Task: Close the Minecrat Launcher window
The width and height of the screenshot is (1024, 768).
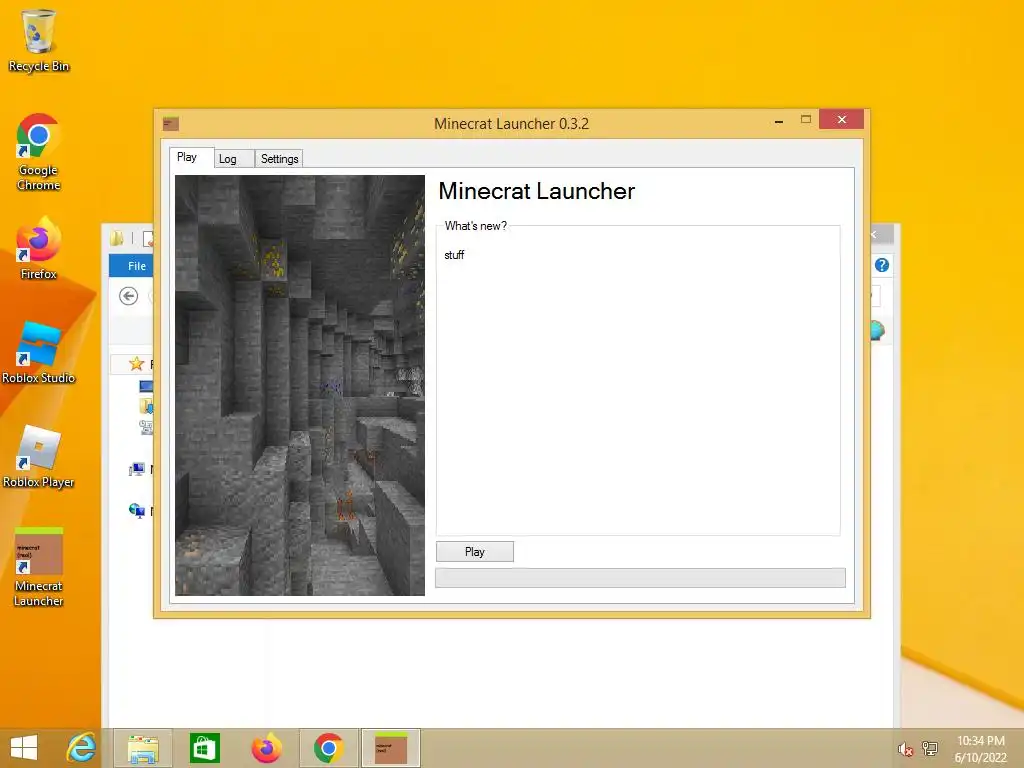Action: 842,120
